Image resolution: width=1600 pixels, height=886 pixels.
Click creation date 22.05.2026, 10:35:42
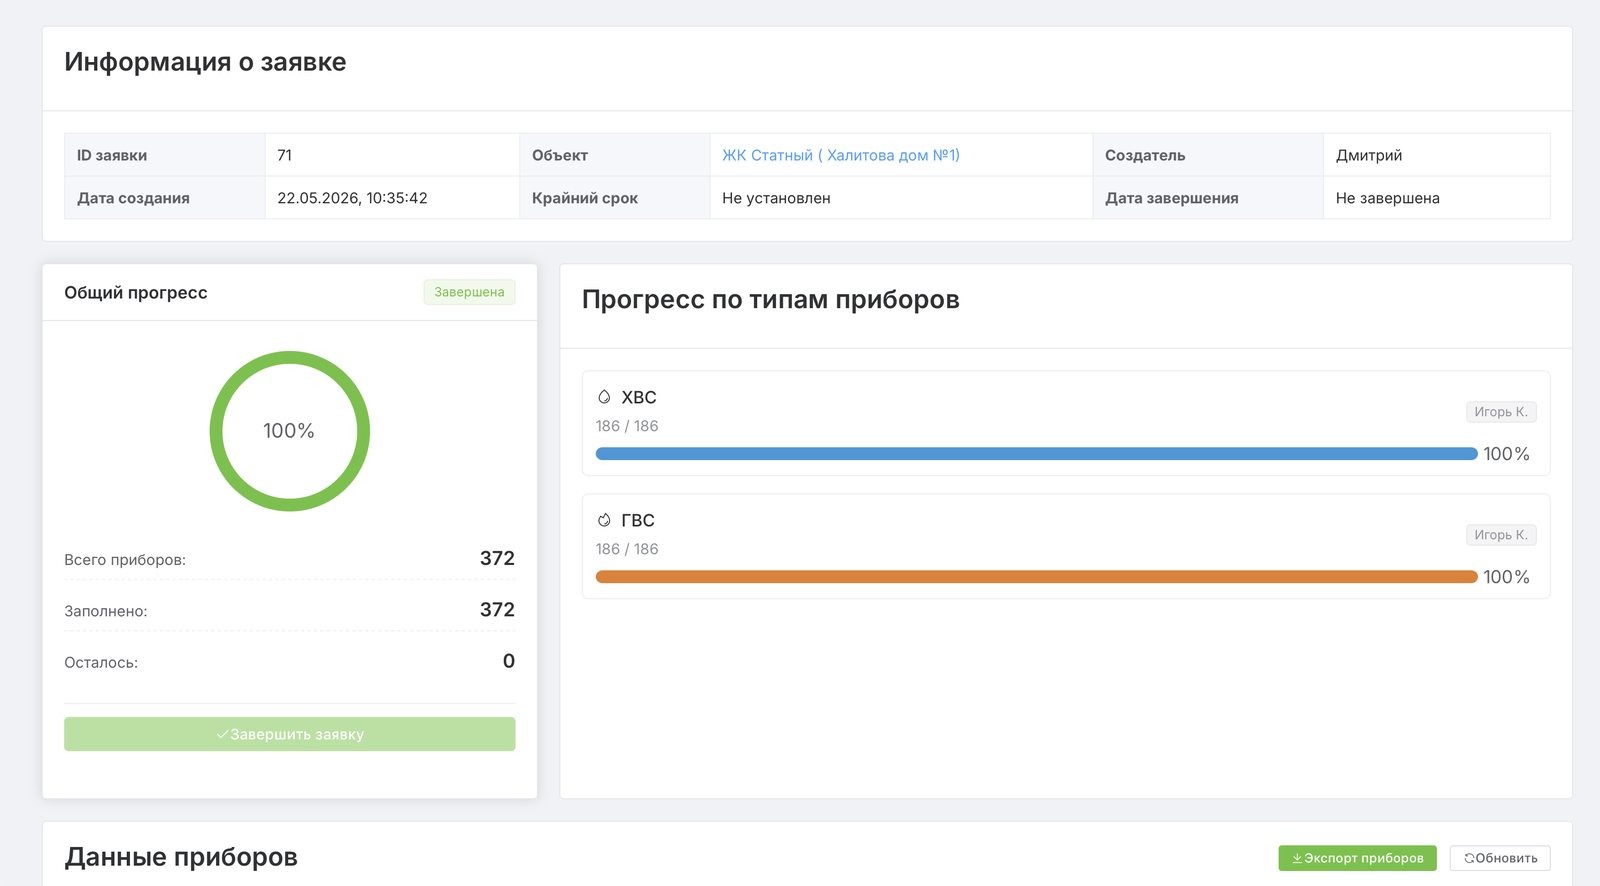click(352, 198)
